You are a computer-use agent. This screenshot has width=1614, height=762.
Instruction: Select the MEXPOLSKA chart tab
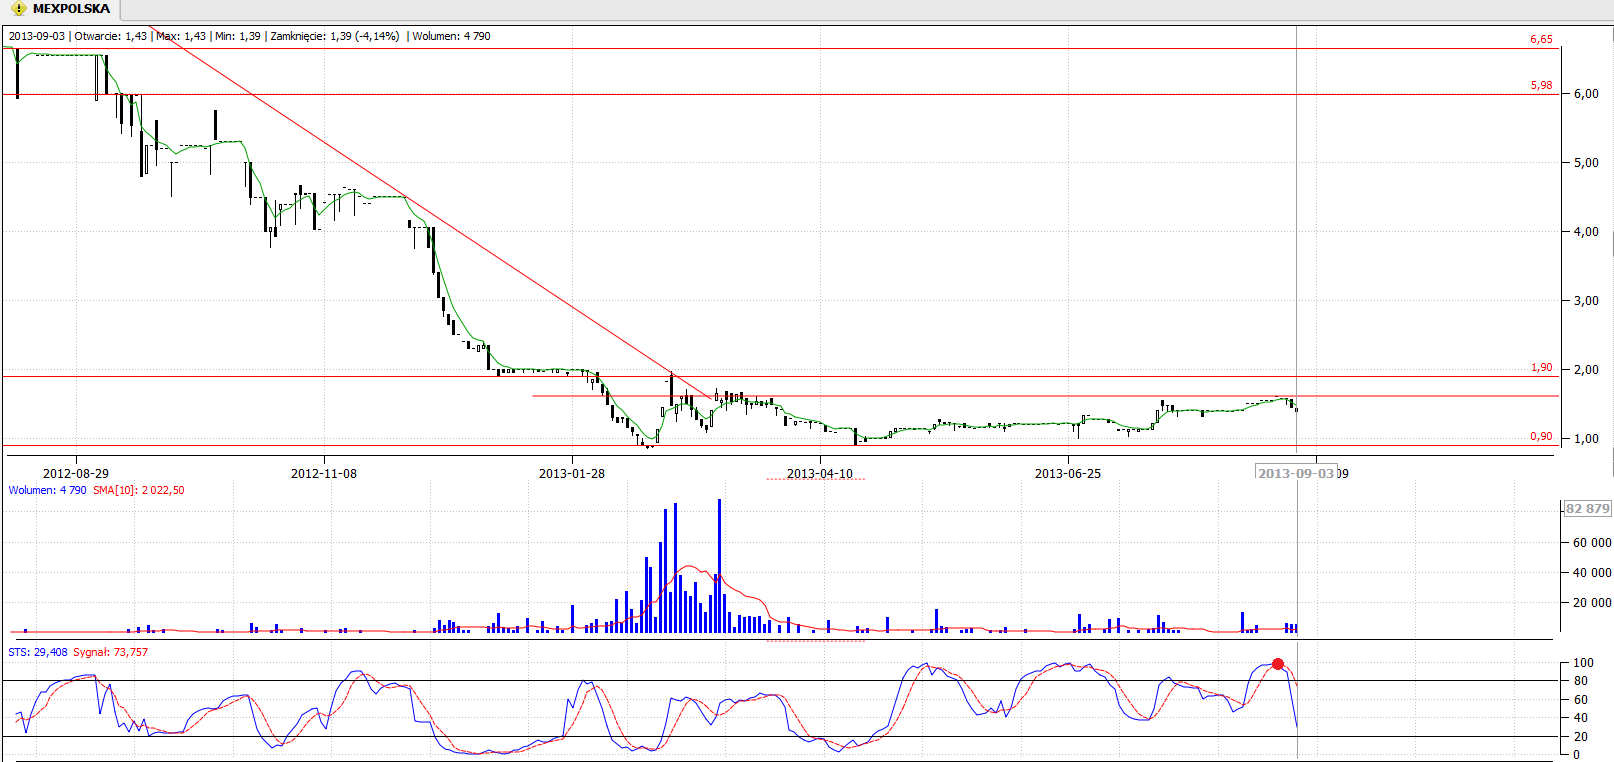pos(60,9)
